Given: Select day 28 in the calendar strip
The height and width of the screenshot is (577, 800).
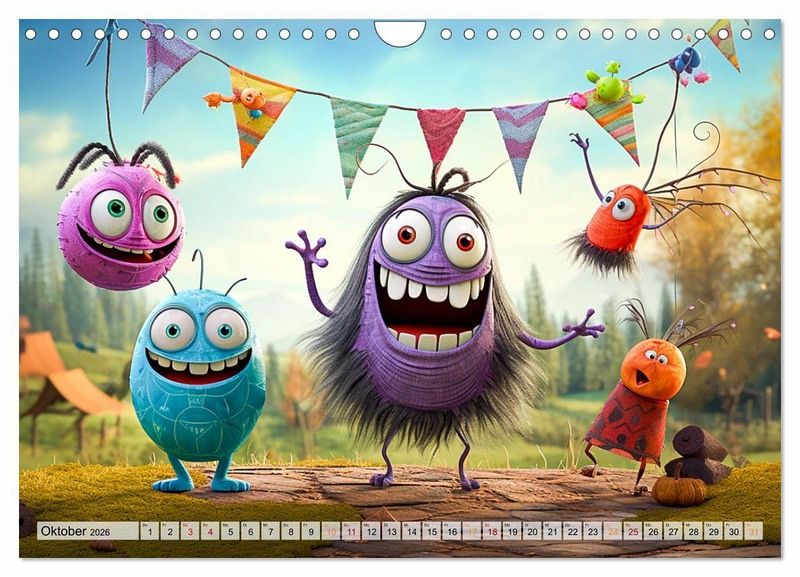Looking at the screenshot, I should [692, 531].
